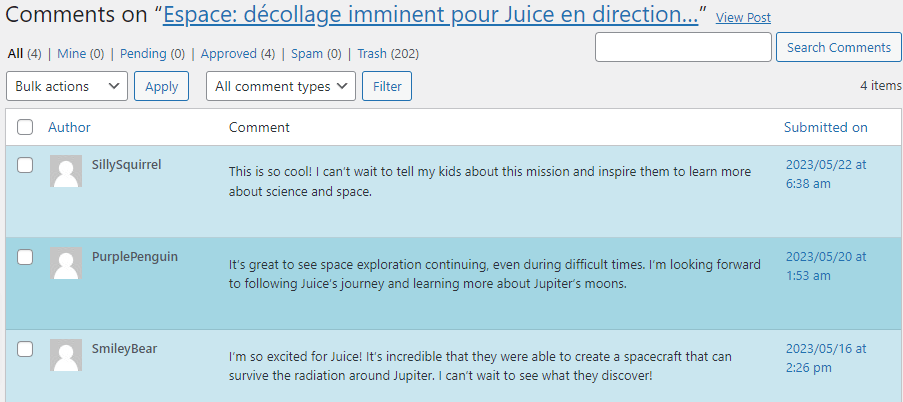903x402 pixels.
Task: Switch to the Trash (202) filter
Action: (388, 54)
